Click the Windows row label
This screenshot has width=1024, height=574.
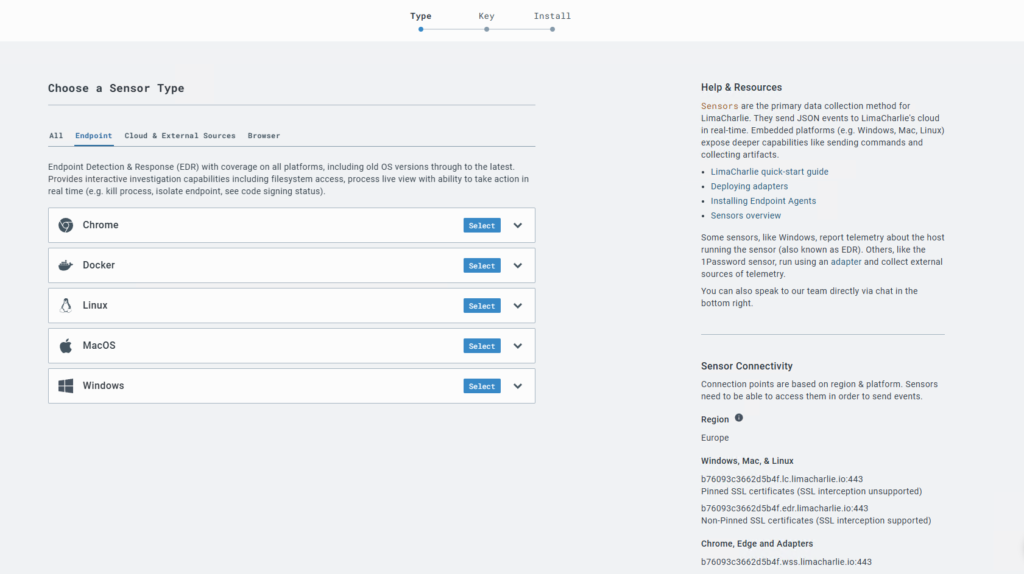103,385
